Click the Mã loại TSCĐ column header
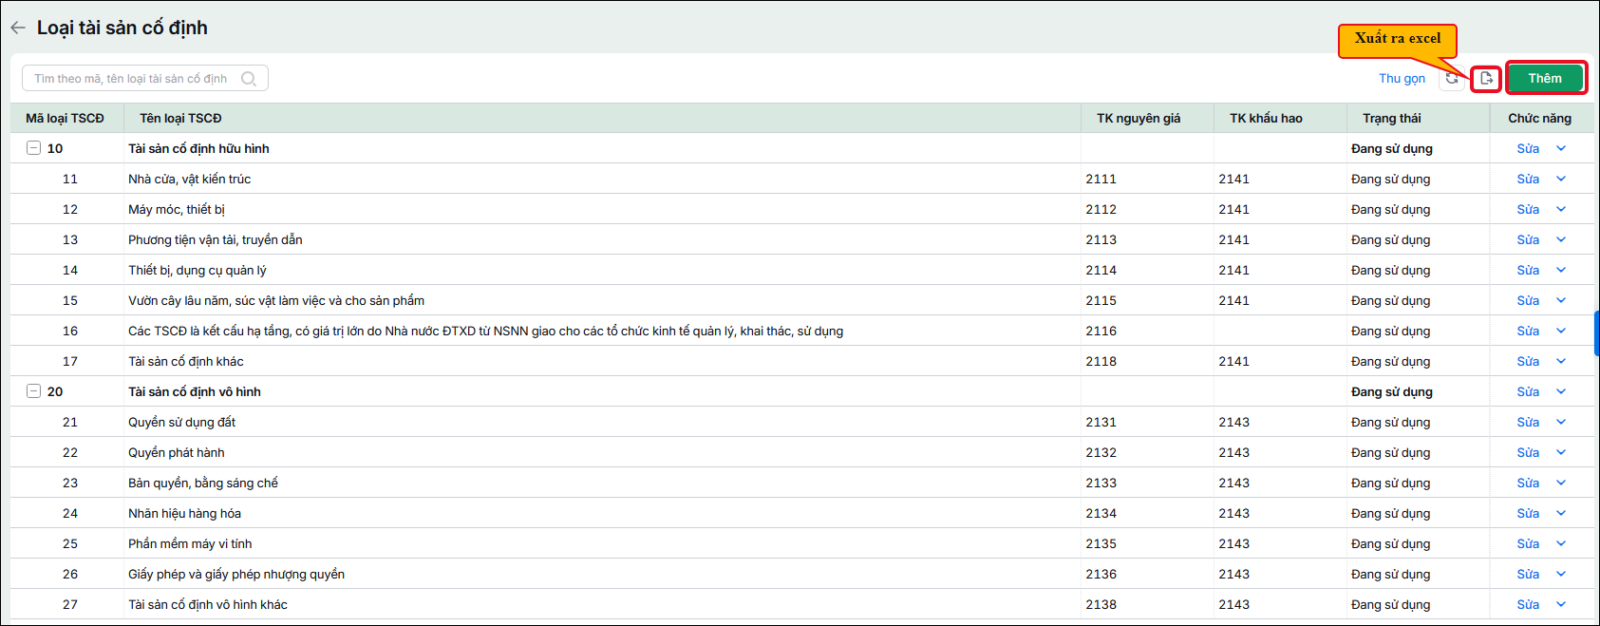This screenshot has height=626, width=1600. pos(65,118)
